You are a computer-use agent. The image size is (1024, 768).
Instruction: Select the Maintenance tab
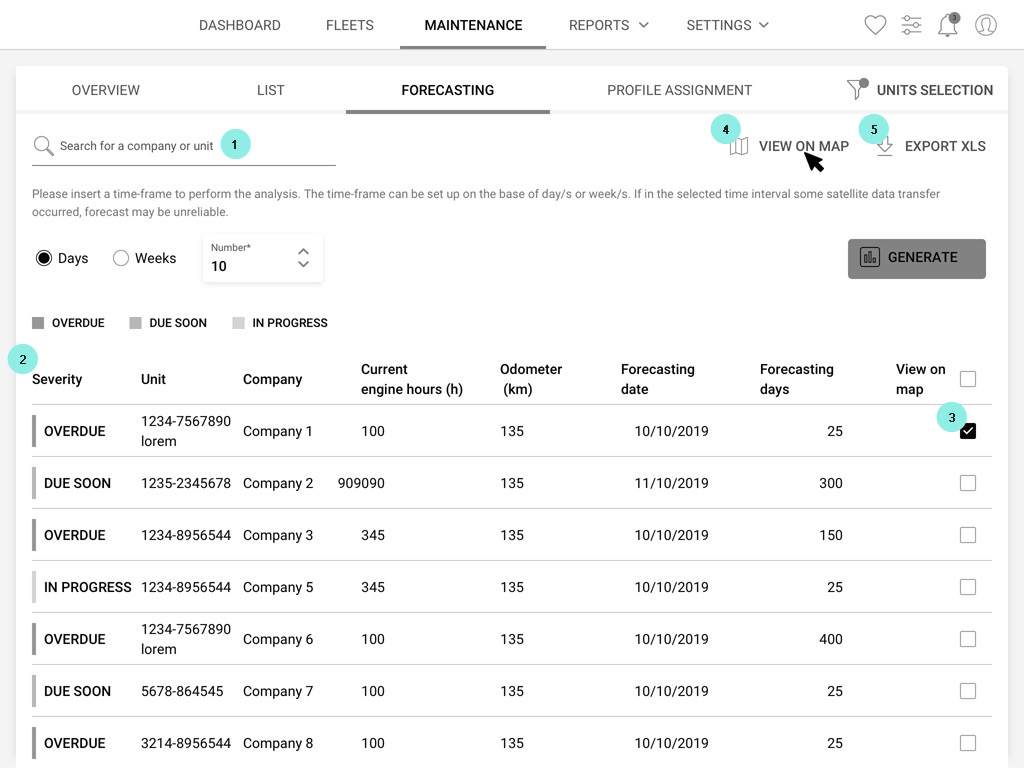coord(473,25)
